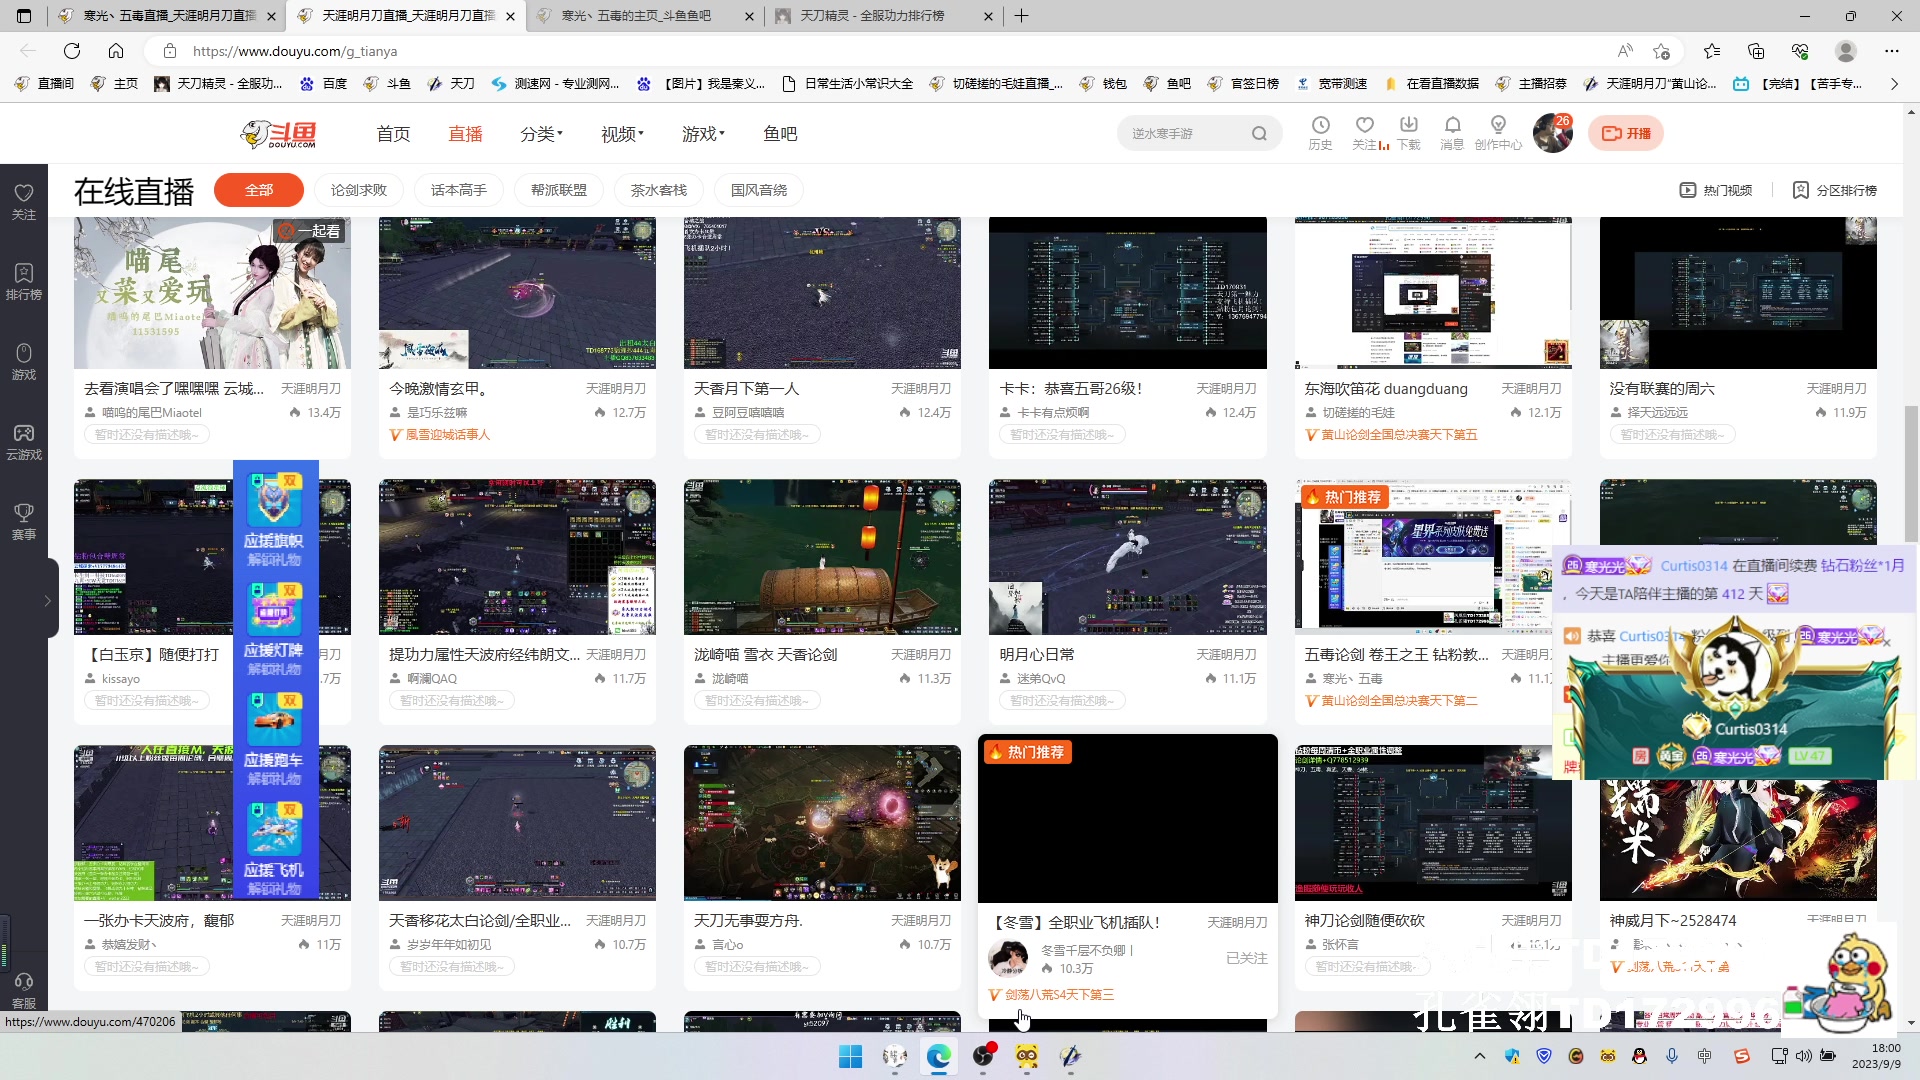Open Microsoft Edge in taskbar
The image size is (1920, 1080).
coord(939,1056)
